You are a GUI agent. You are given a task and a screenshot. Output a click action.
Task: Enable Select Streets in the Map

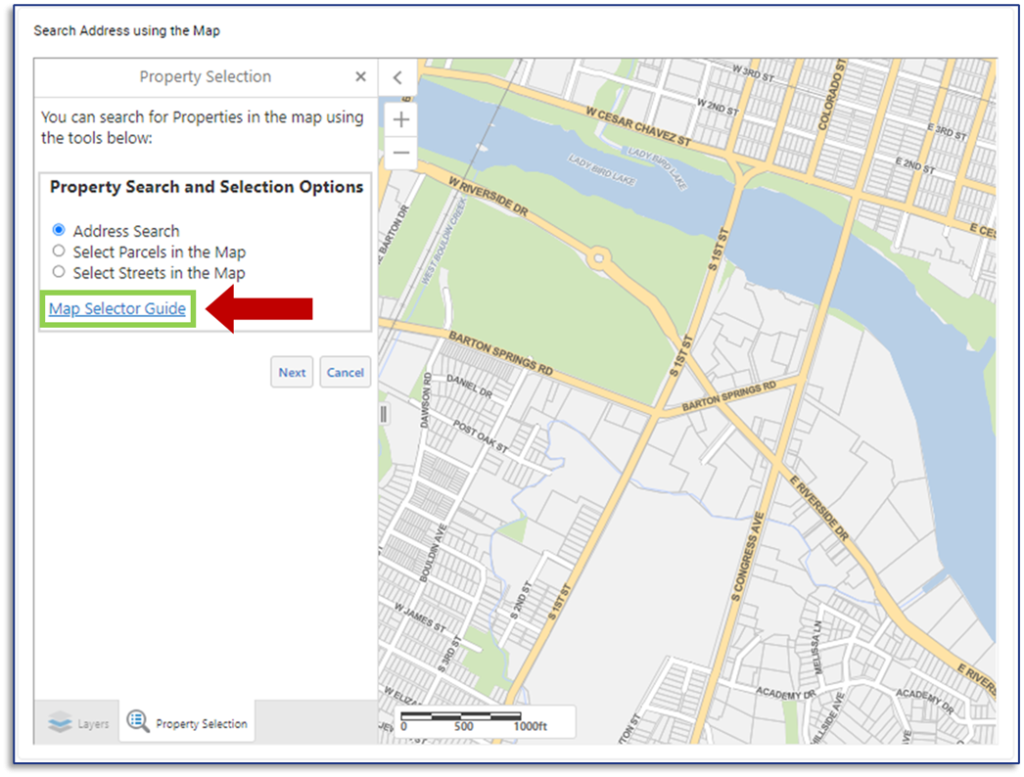(x=59, y=273)
